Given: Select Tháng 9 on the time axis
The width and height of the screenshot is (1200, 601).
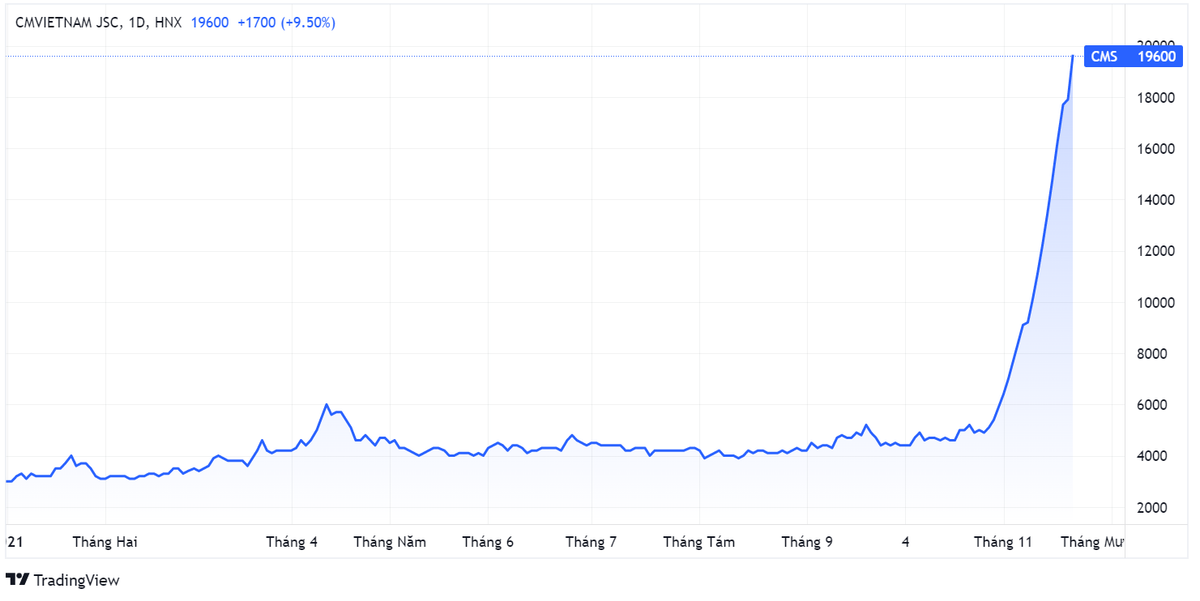Looking at the screenshot, I should click(x=807, y=542).
